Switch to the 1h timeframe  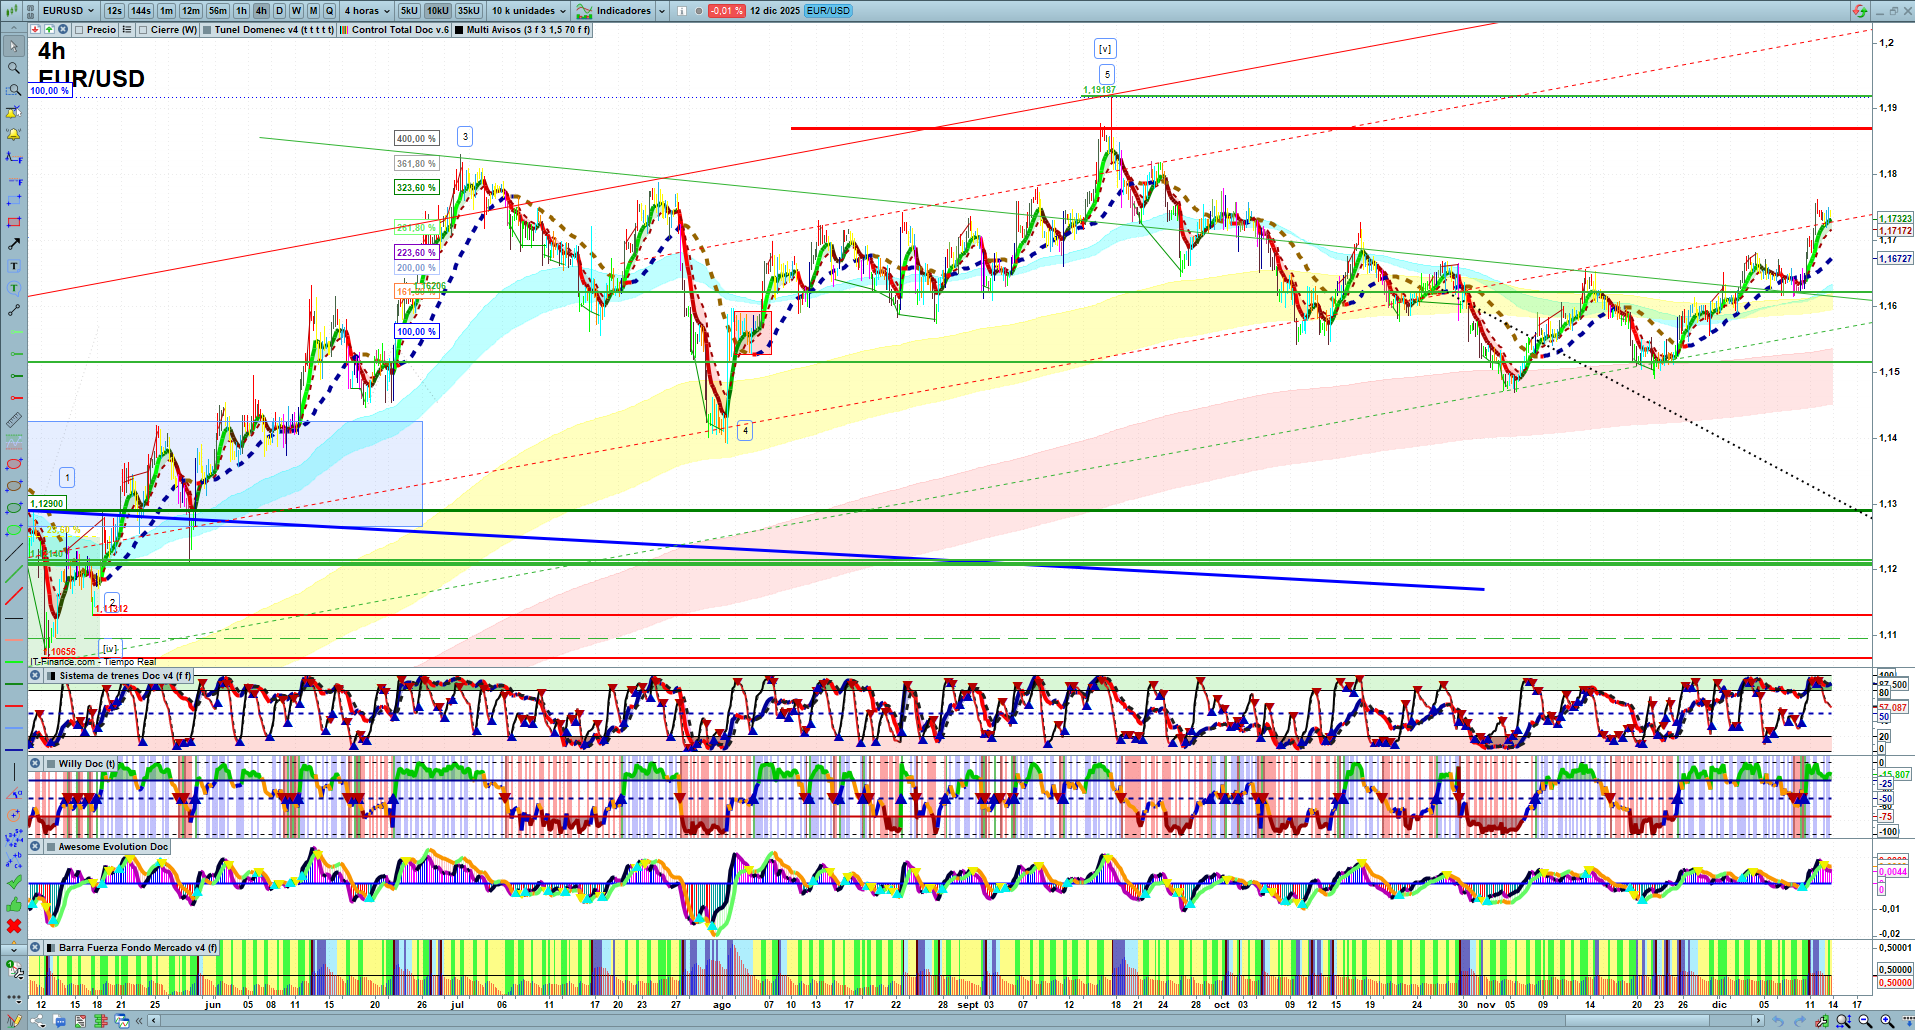(x=241, y=11)
